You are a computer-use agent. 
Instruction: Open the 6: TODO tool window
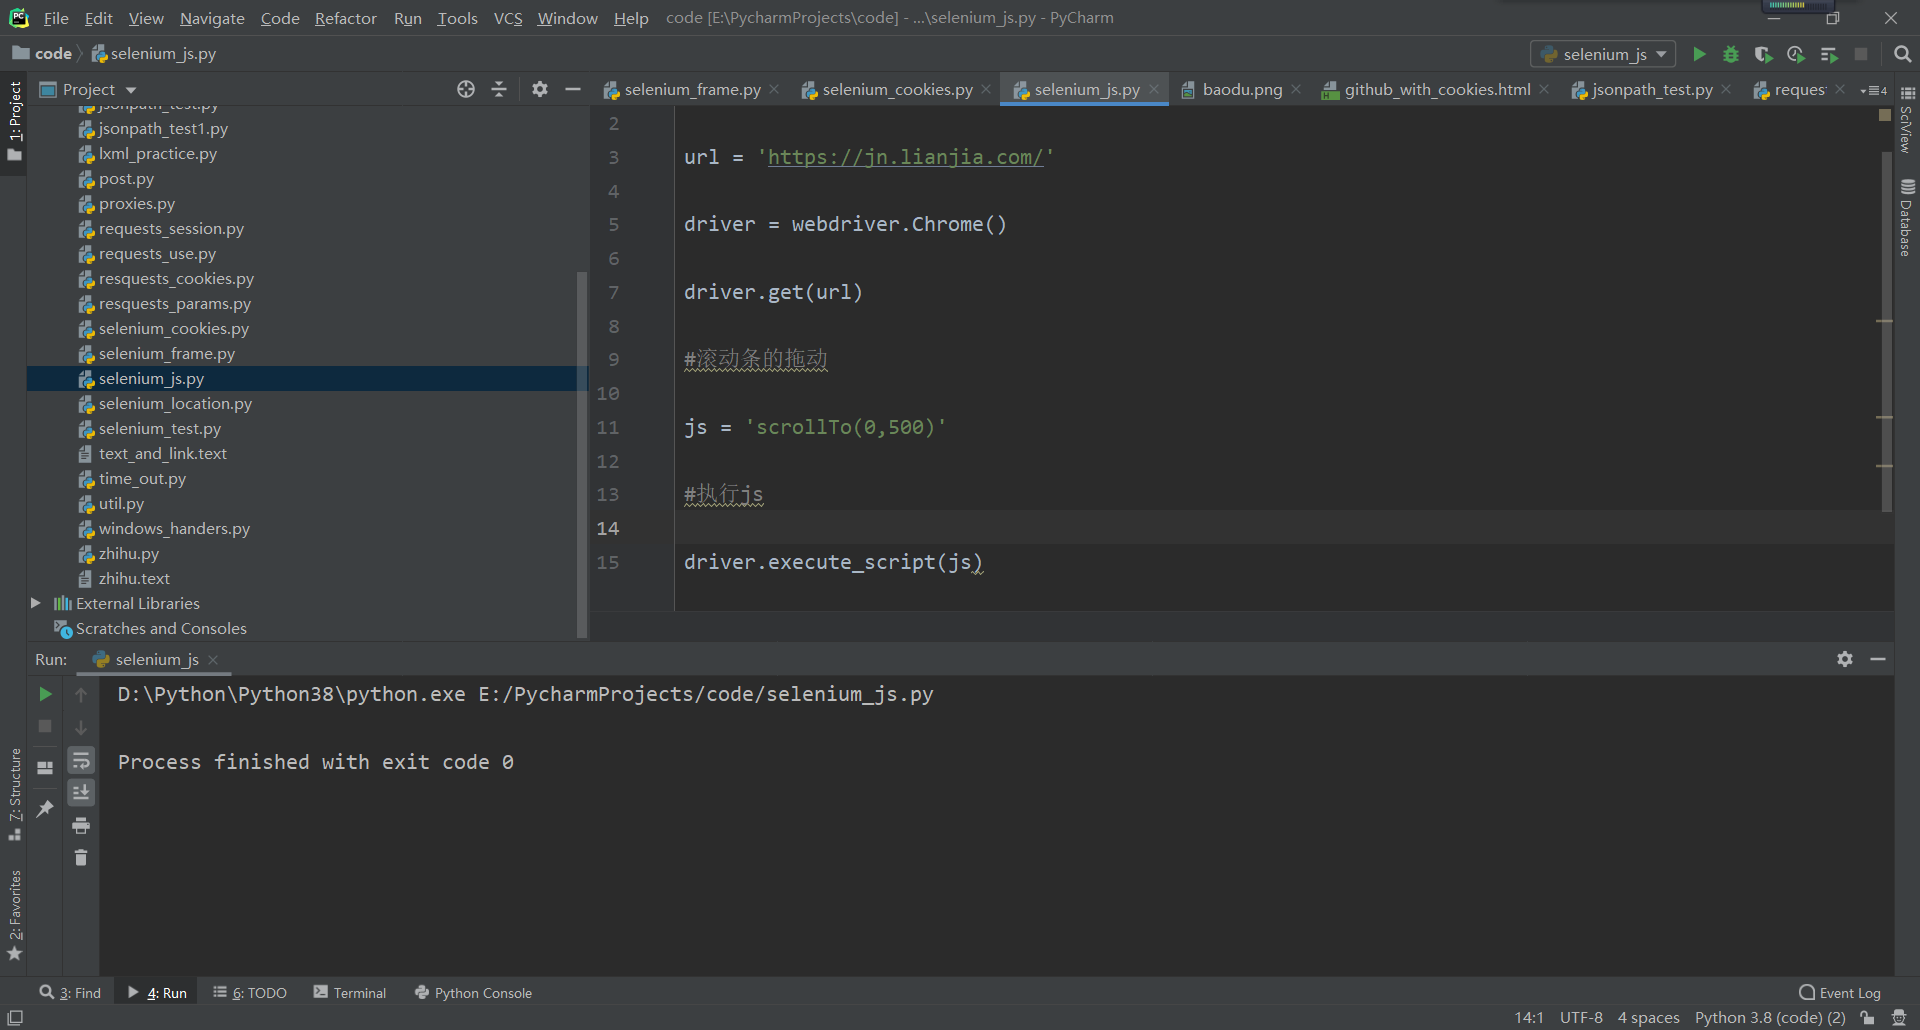point(250,992)
